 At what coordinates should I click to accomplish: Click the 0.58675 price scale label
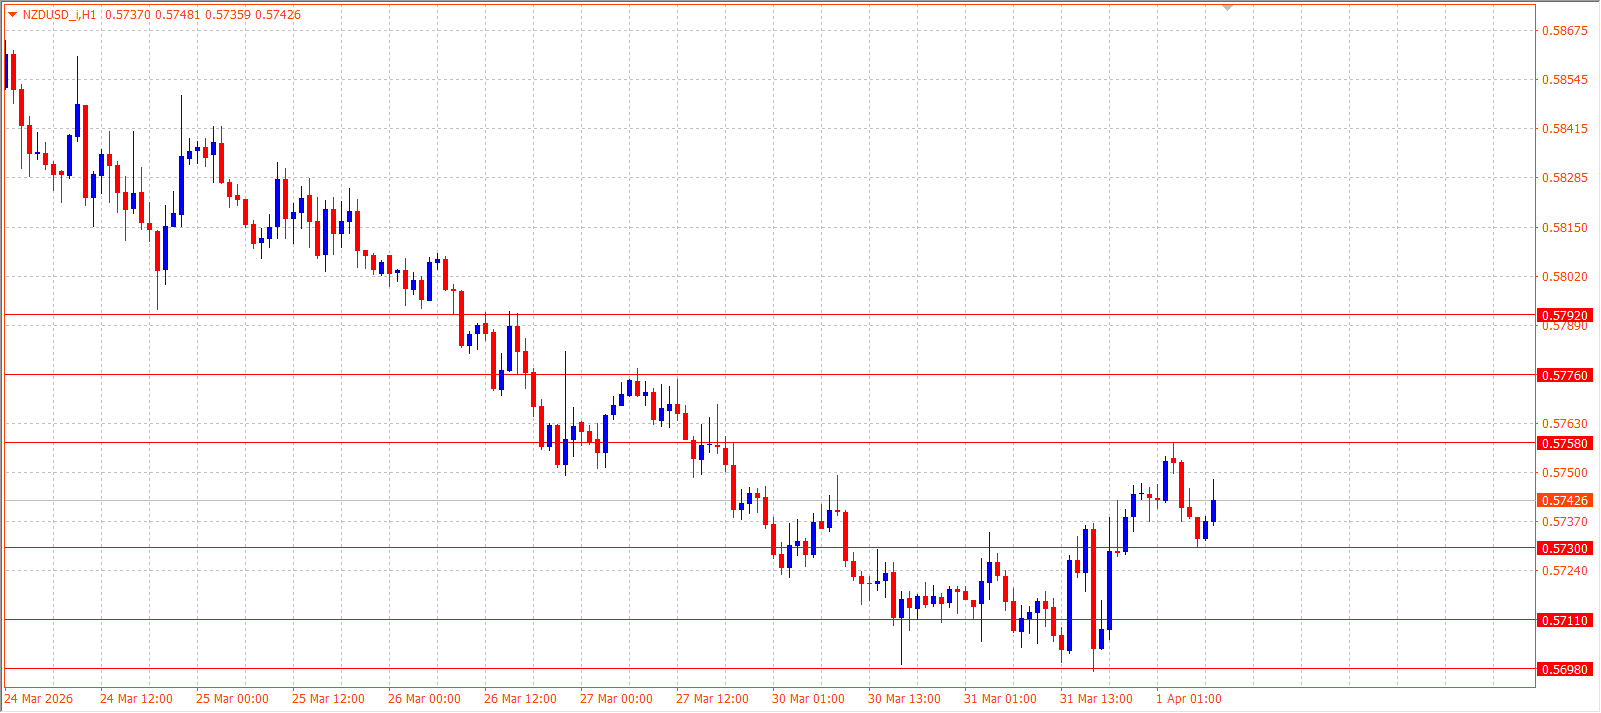pyautogui.click(x=1565, y=31)
